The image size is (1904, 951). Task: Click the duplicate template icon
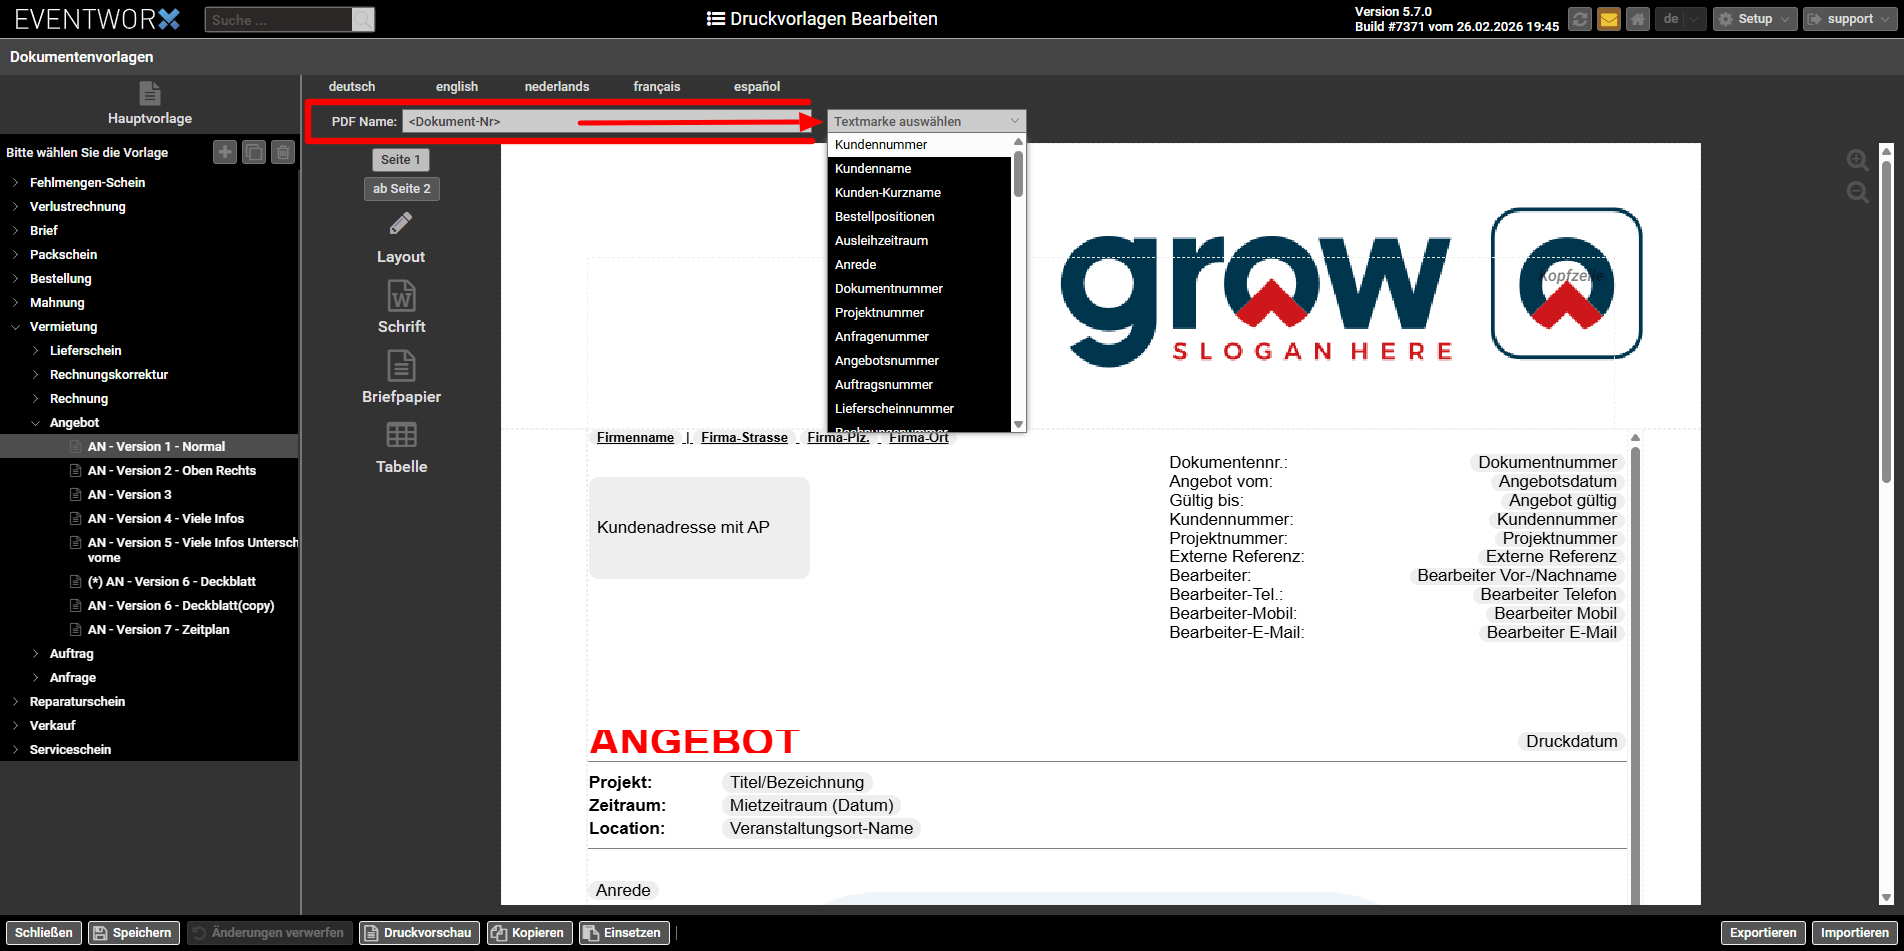pyautogui.click(x=254, y=152)
